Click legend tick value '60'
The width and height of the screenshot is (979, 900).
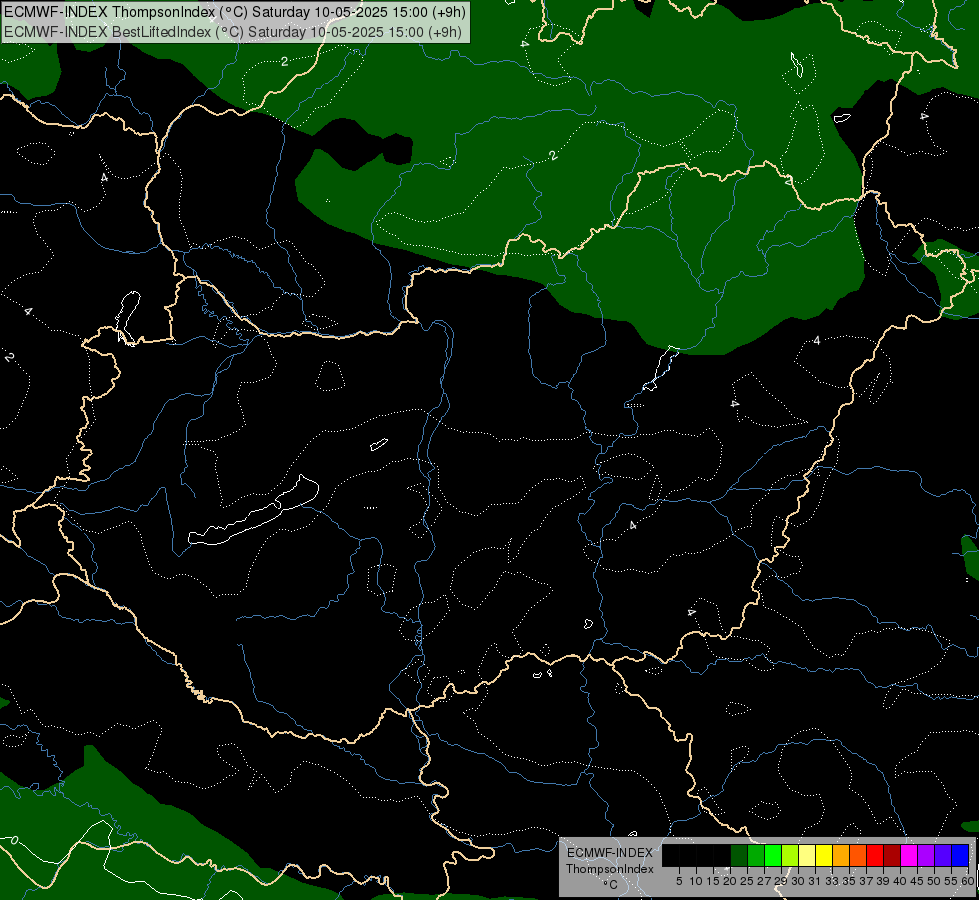[x=968, y=881]
